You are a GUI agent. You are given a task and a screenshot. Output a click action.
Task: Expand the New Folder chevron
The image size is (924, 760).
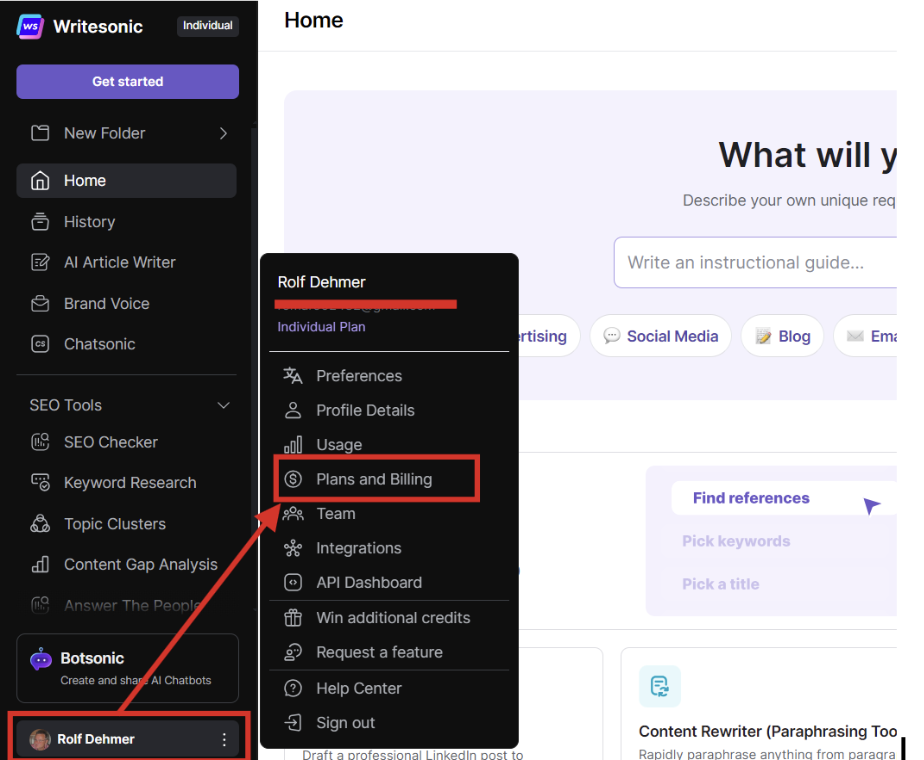click(223, 133)
